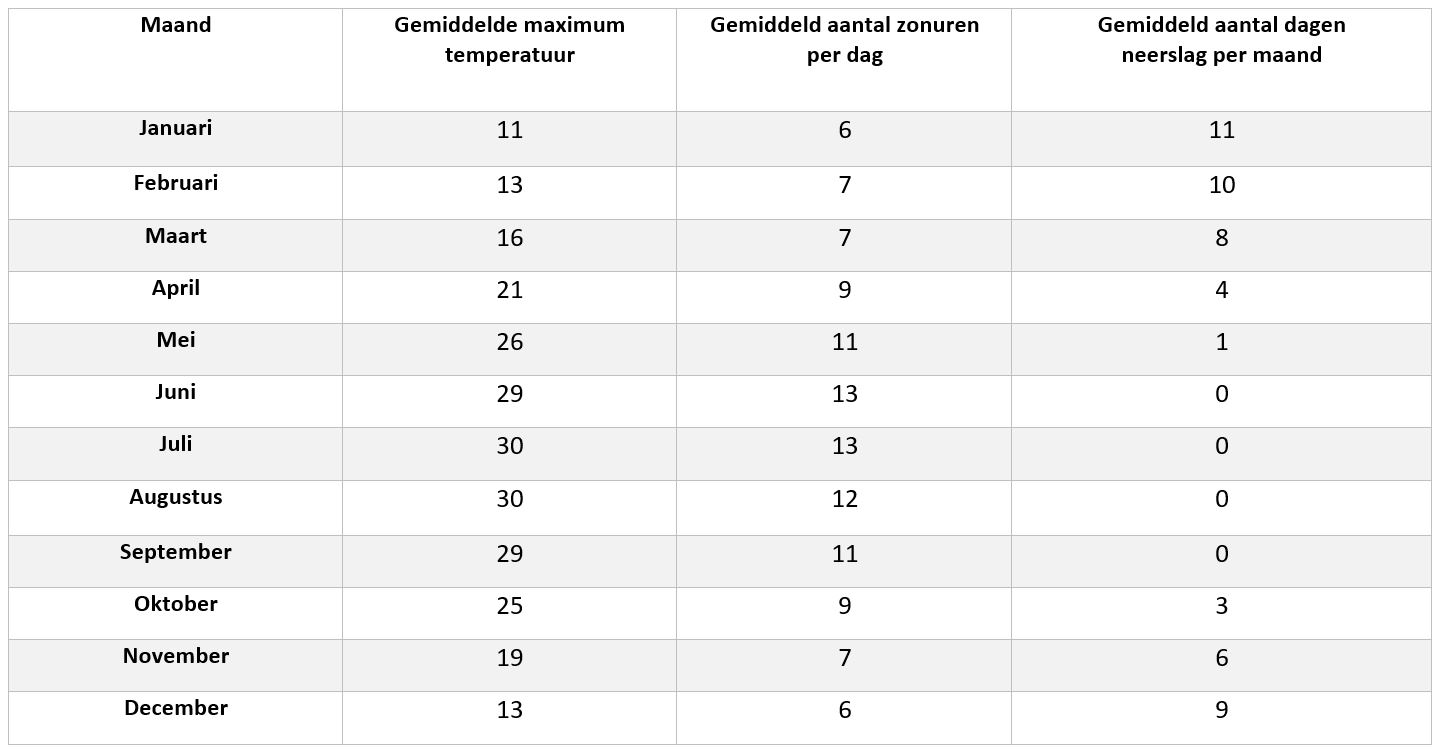Viewport: 1440px width, 753px height.
Task: Click the Maart row label
Action: 176,236
